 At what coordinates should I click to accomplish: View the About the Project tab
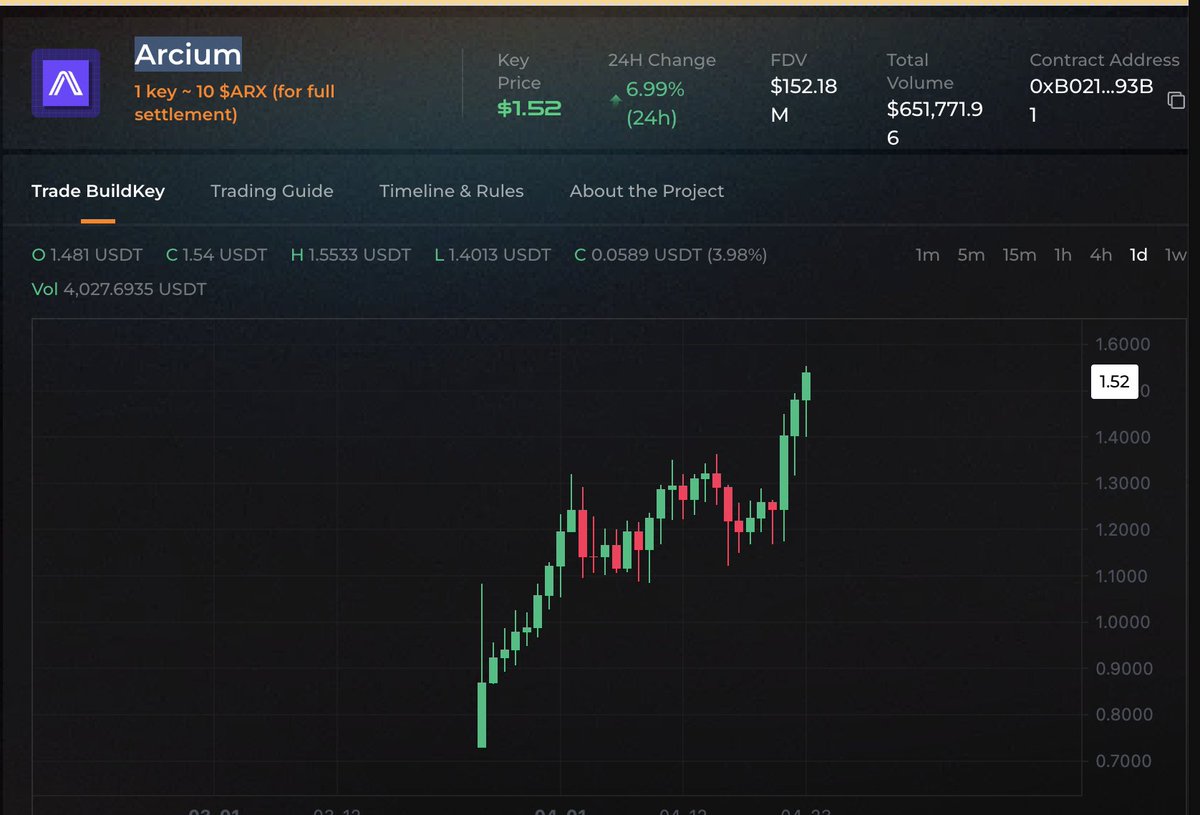(647, 191)
